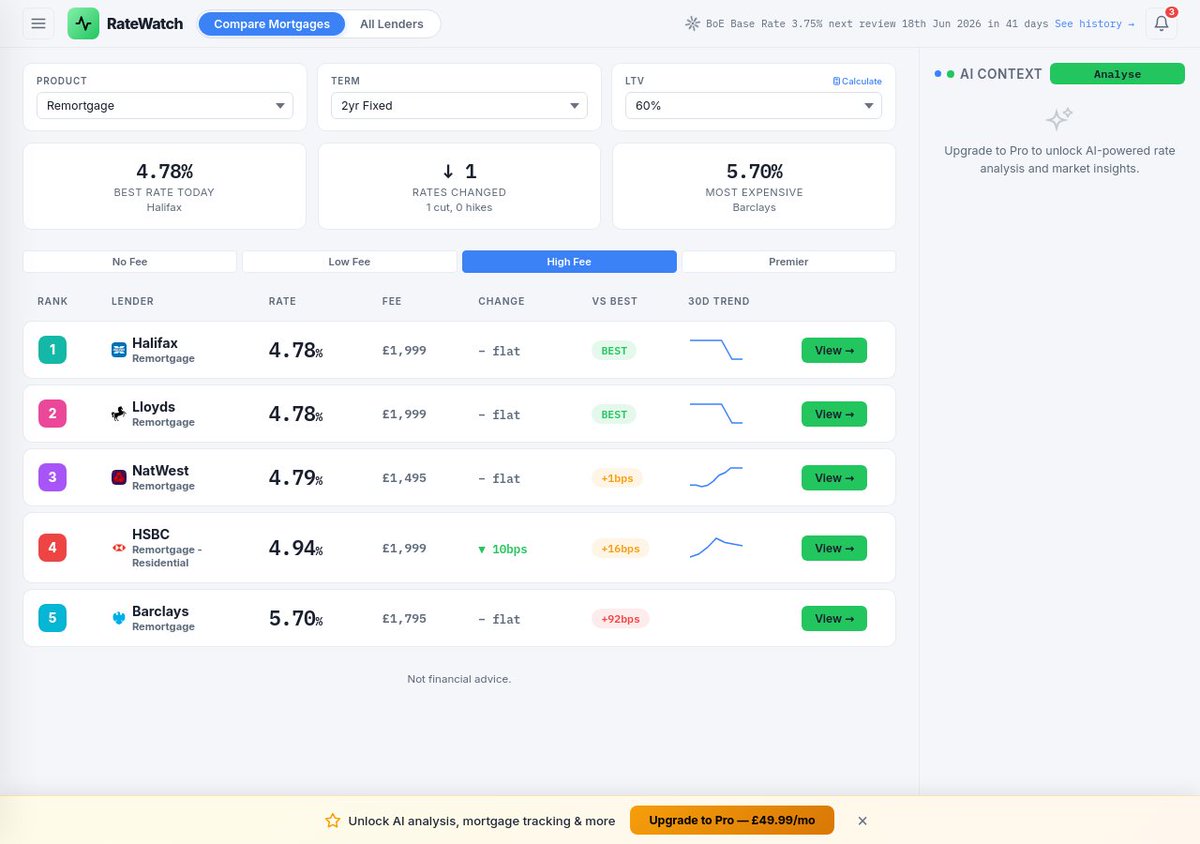Click the Lloyds BEST badge
Image resolution: width=1200 pixels, height=844 pixels.
pyautogui.click(x=614, y=414)
